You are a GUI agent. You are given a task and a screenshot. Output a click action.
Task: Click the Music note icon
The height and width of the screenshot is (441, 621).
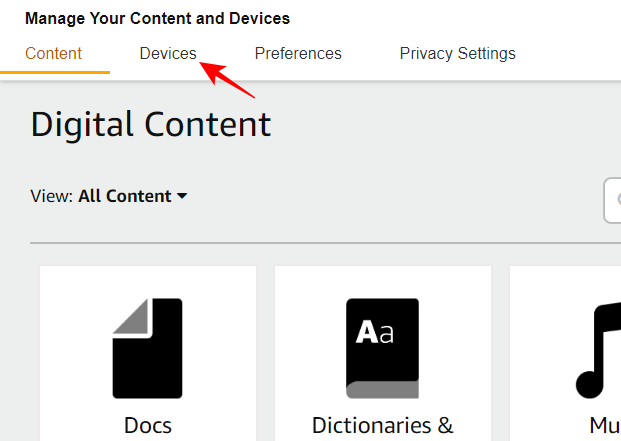[x=598, y=350]
